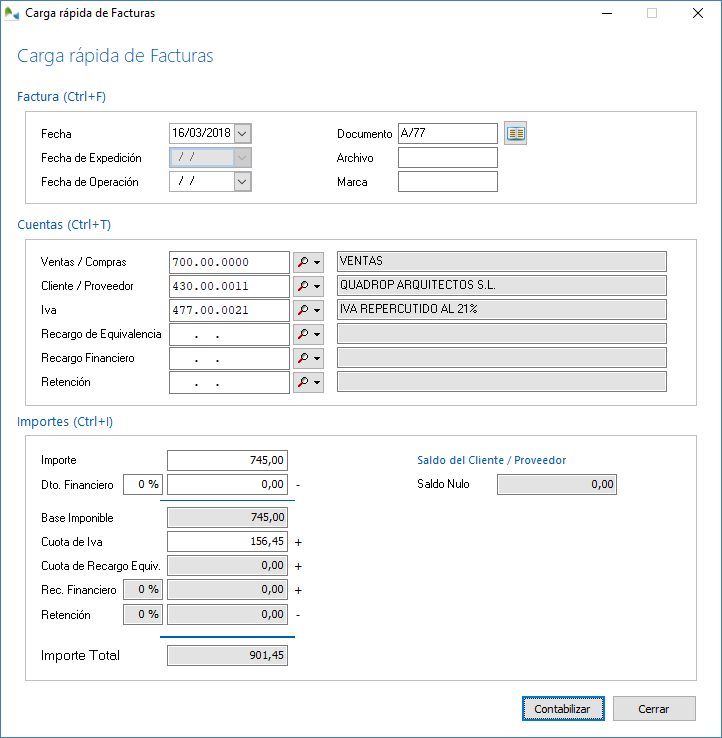Click the Dto. Financiero percentage box
Screen dimensions: 722x738
coord(142,485)
